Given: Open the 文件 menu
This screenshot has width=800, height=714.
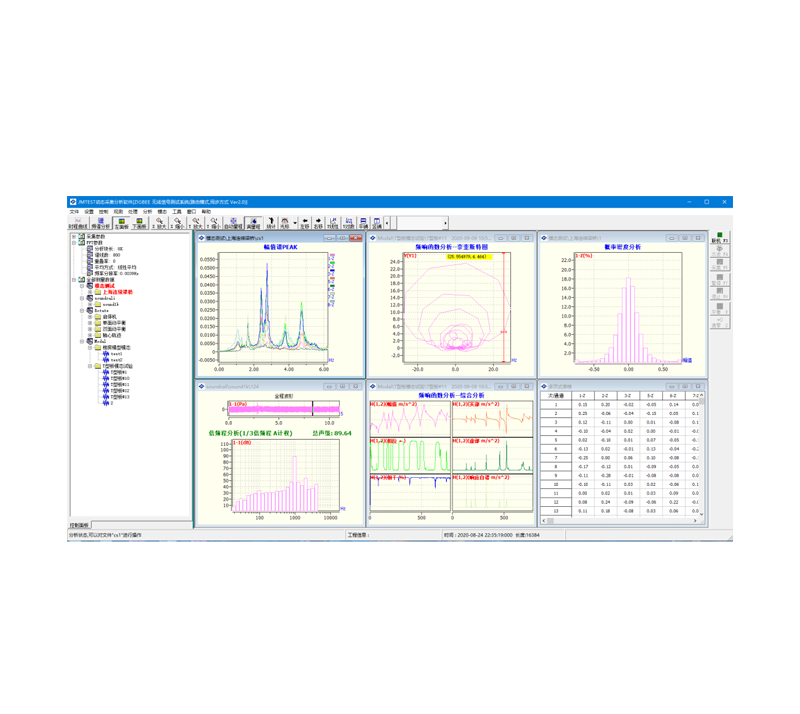Looking at the screenshot, I should point(74,212).
